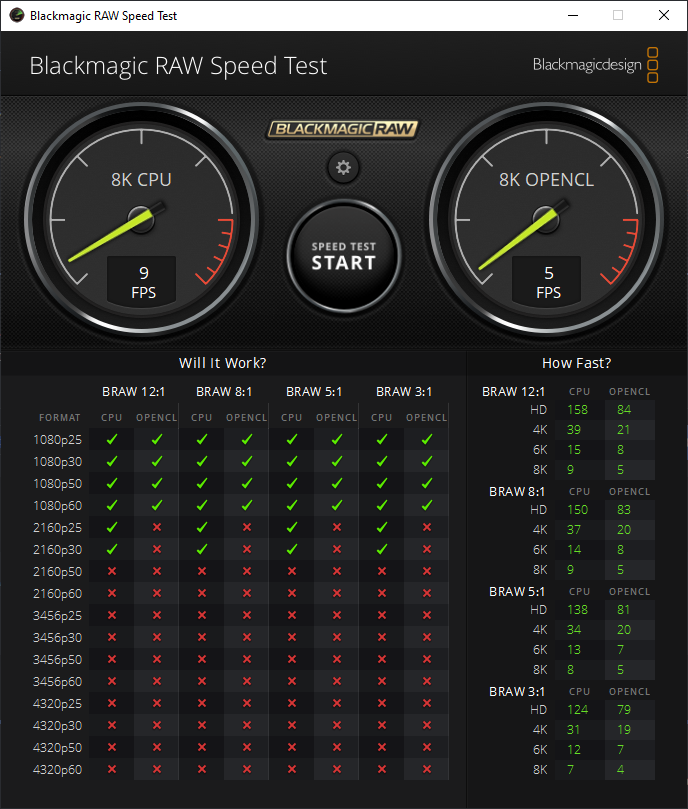This screenshot has height=809, width=688.
Task: Click the BRAW 8:1 column header in Will It Work
Action: coord(224,392)
